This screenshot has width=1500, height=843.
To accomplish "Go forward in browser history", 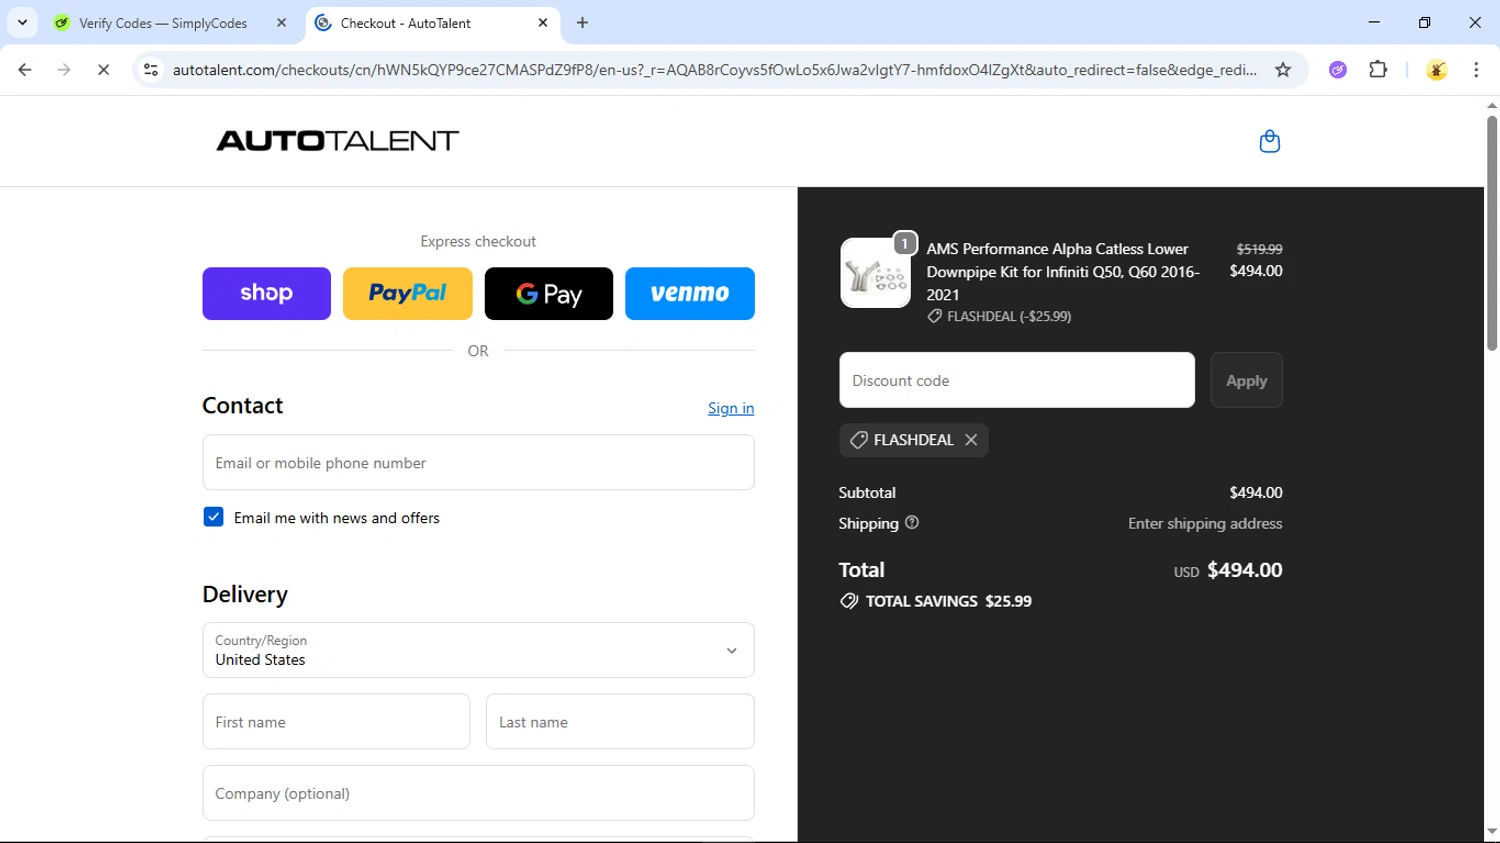I will 64,70.
